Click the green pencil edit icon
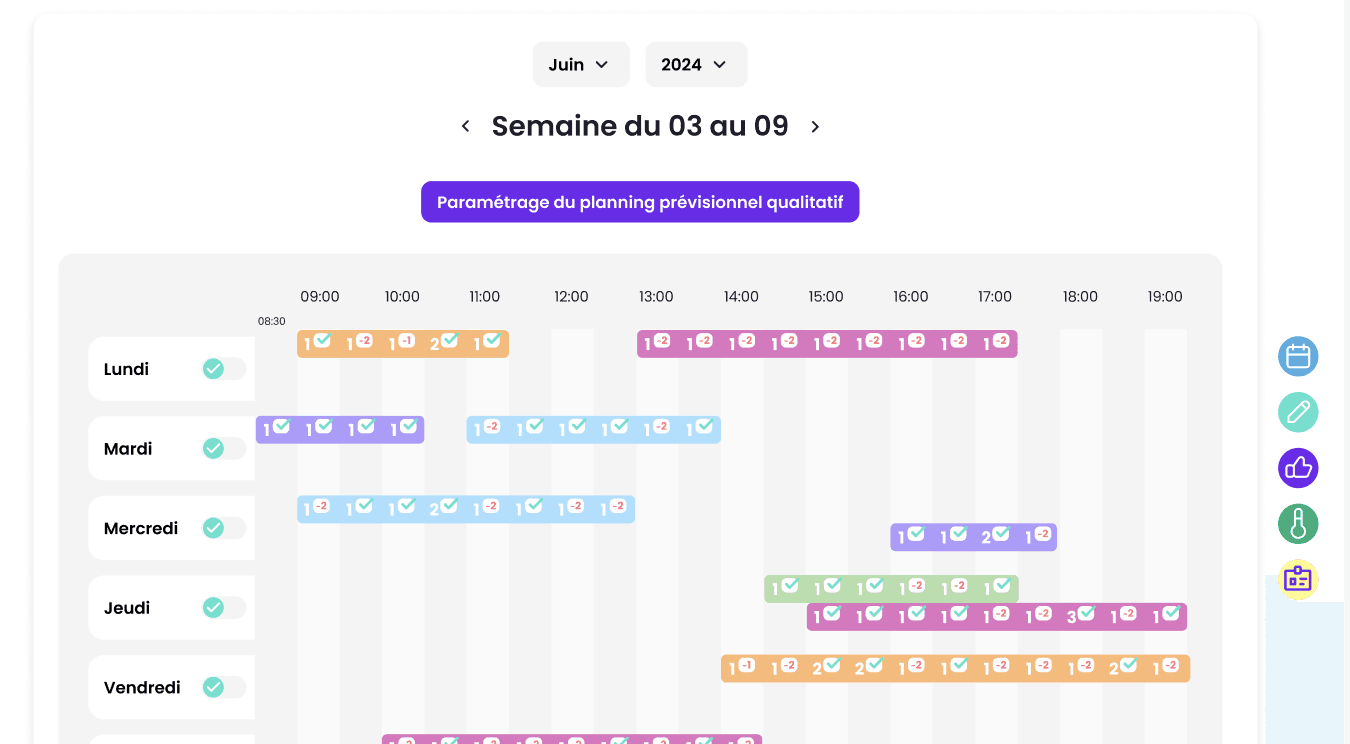The image size is (1350, 744). tap(1298, 412)
